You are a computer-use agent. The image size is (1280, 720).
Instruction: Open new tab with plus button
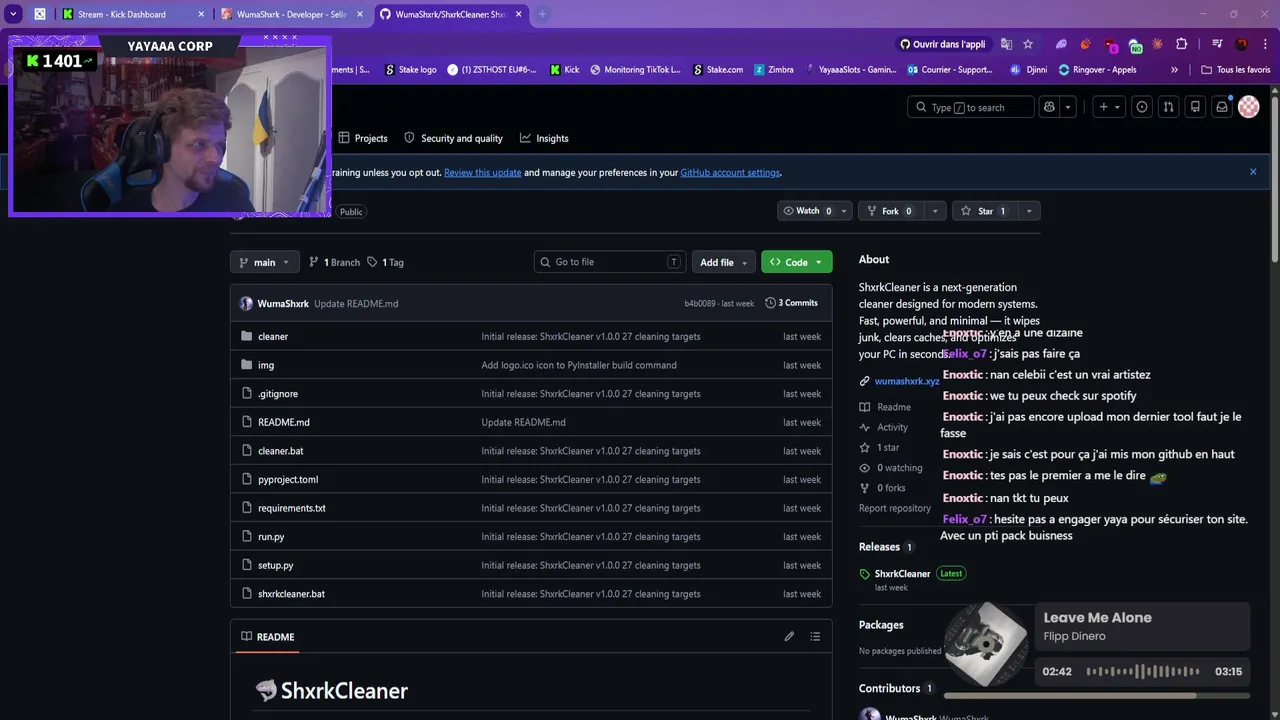[542, 14]
